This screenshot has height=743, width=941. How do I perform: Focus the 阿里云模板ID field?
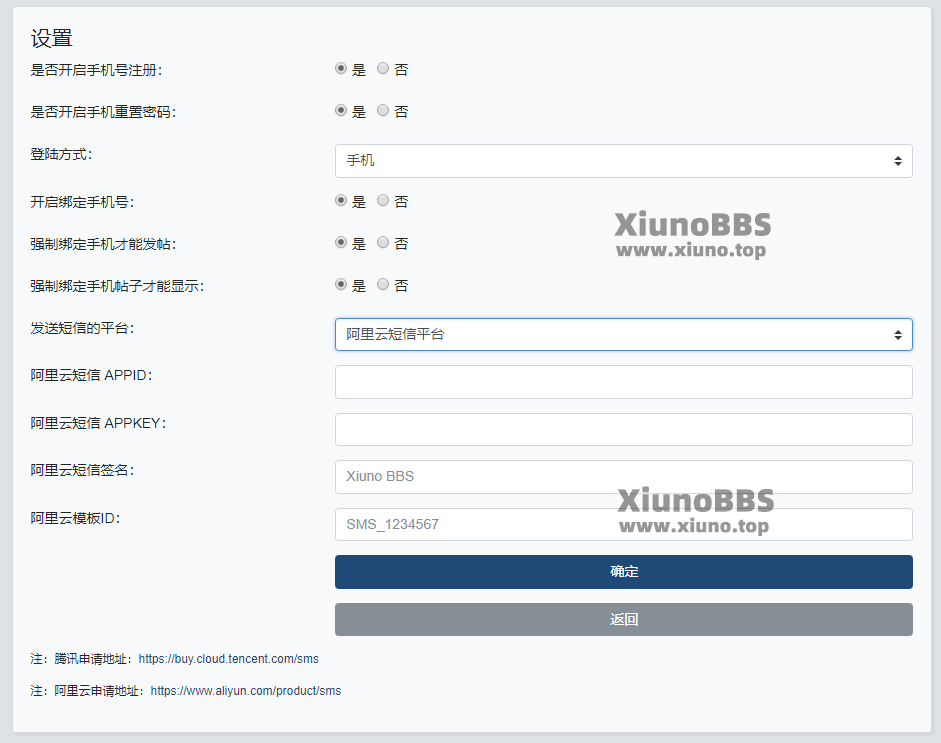[x=624, y=525]
